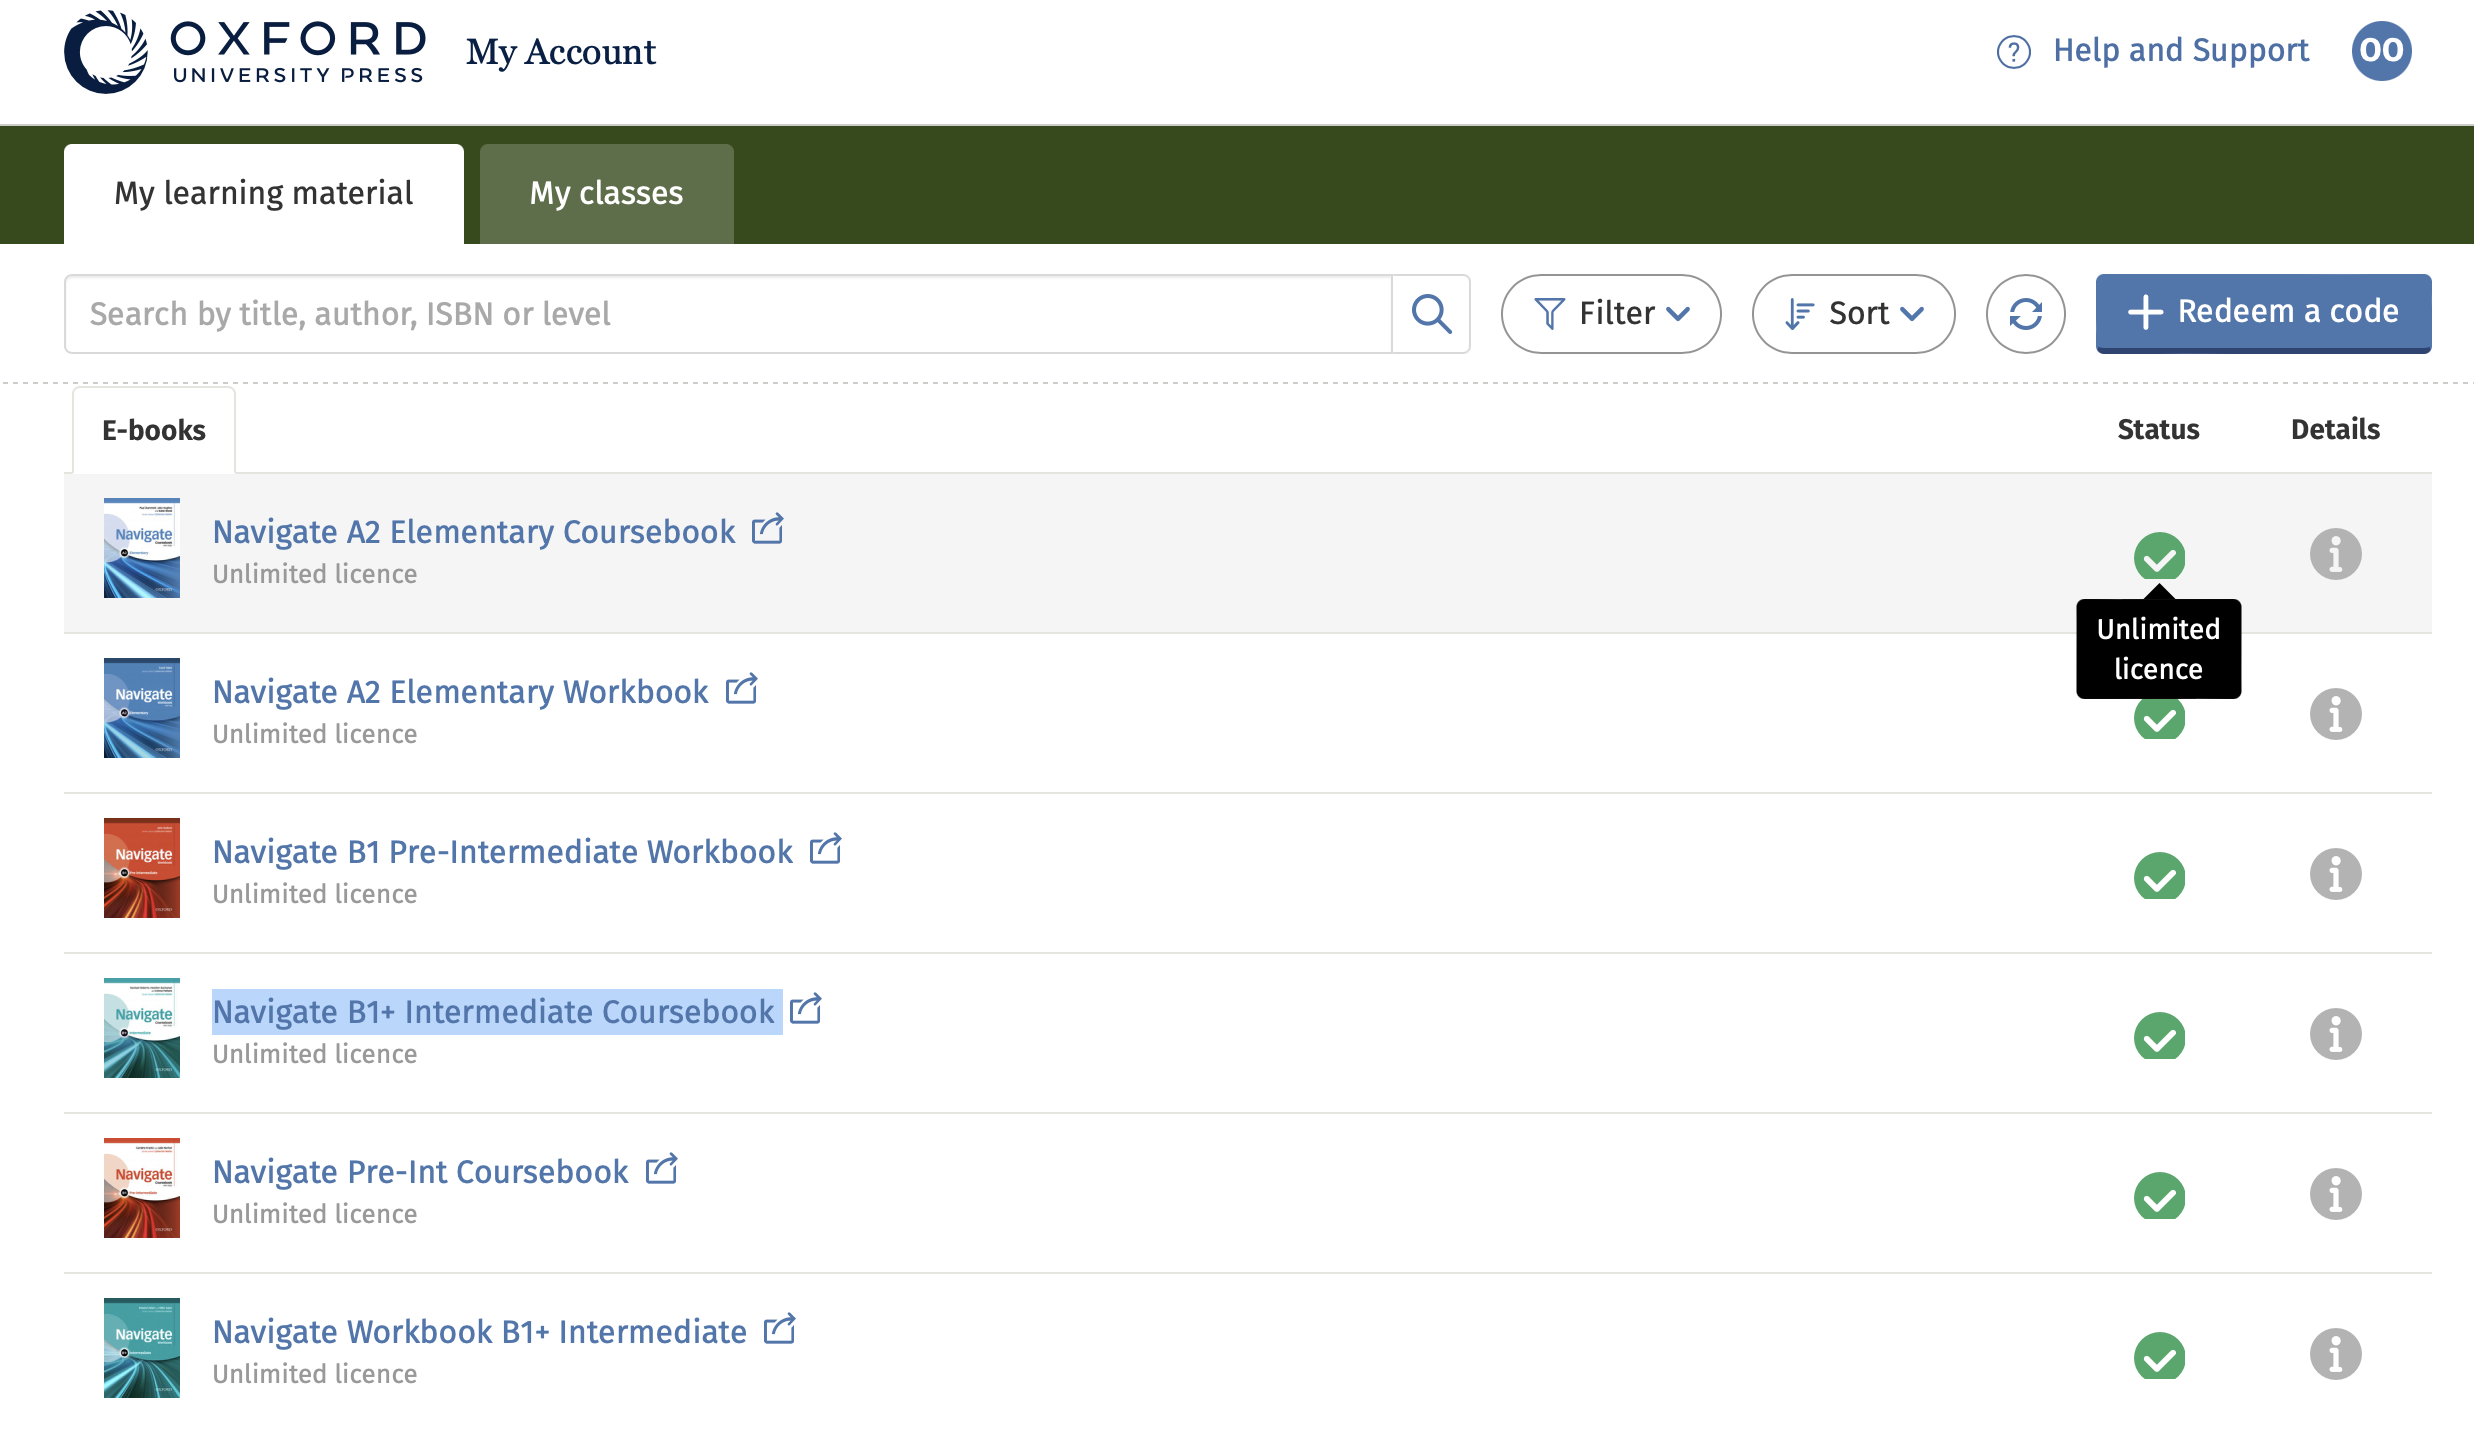Show details info for A2 Elementary Workbook
Screen dimensions: 2474x1430
[x=2335, y=714]
